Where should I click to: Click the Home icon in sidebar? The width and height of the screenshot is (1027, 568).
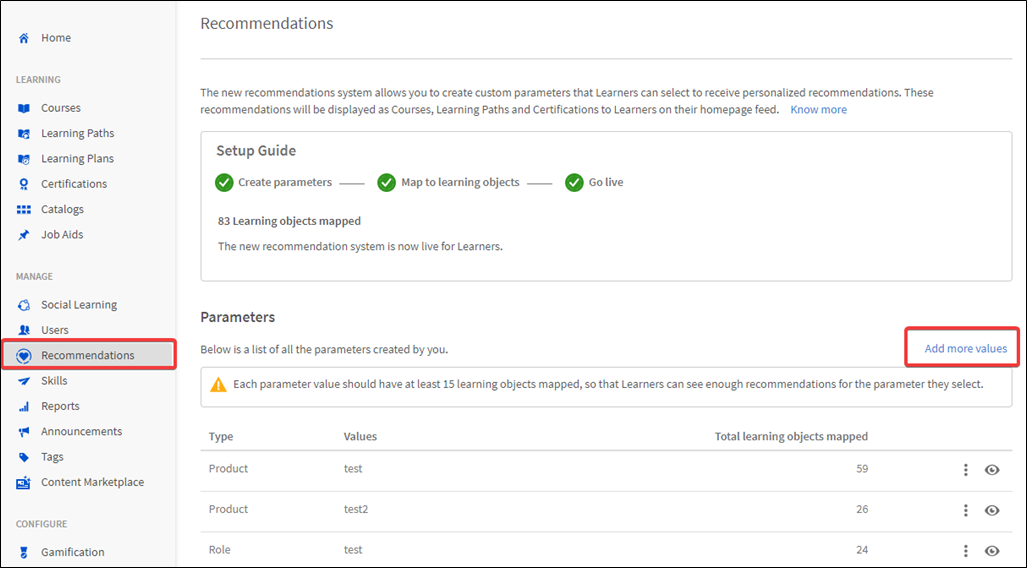tap(23, 38)
